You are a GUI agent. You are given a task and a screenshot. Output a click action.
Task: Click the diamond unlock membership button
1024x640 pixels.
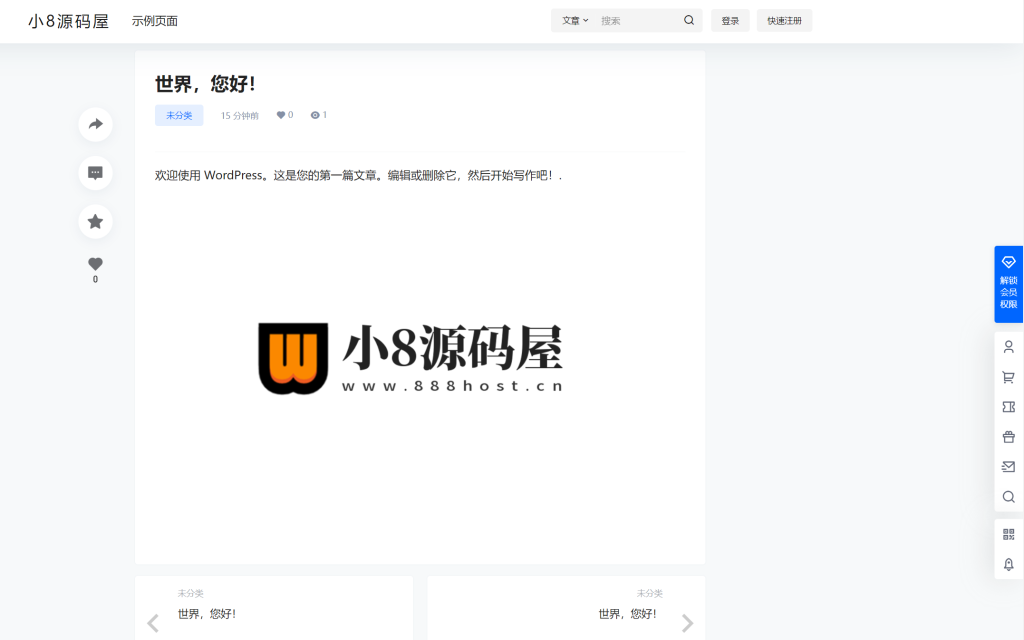[x=1008, y=284]
